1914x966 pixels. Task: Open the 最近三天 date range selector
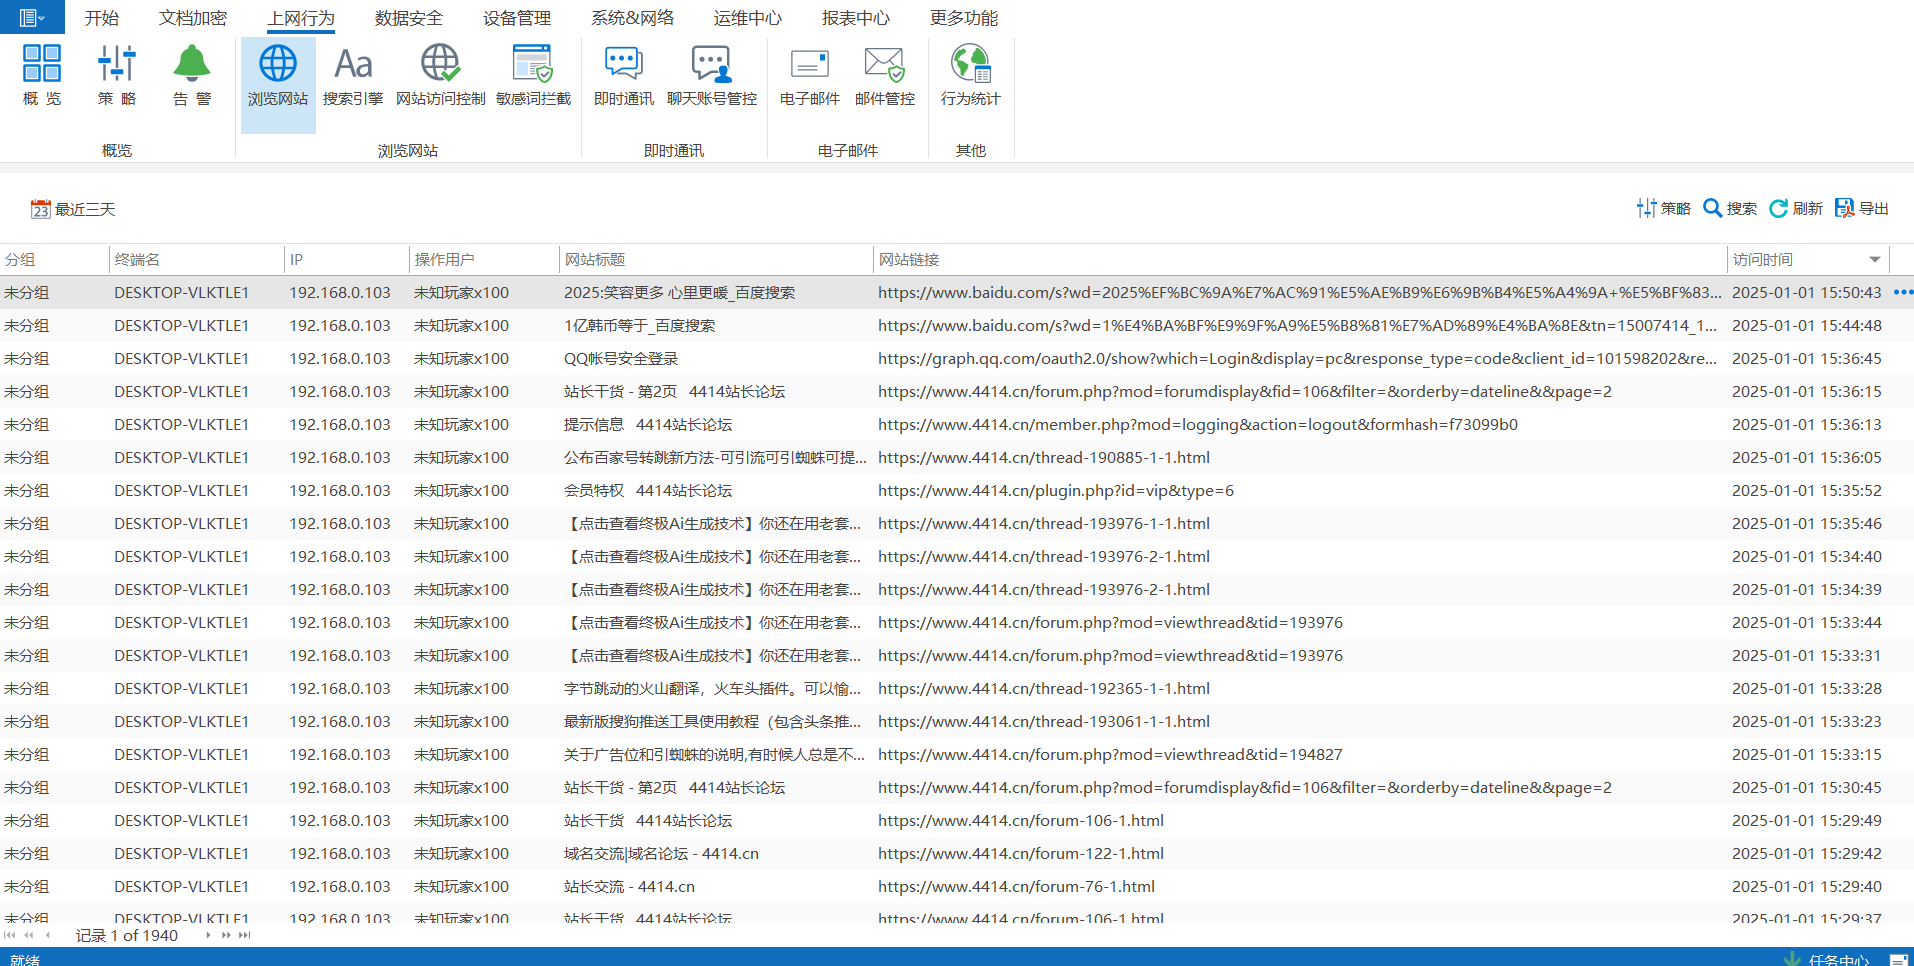pyautogui.click(x=73, y=209)
